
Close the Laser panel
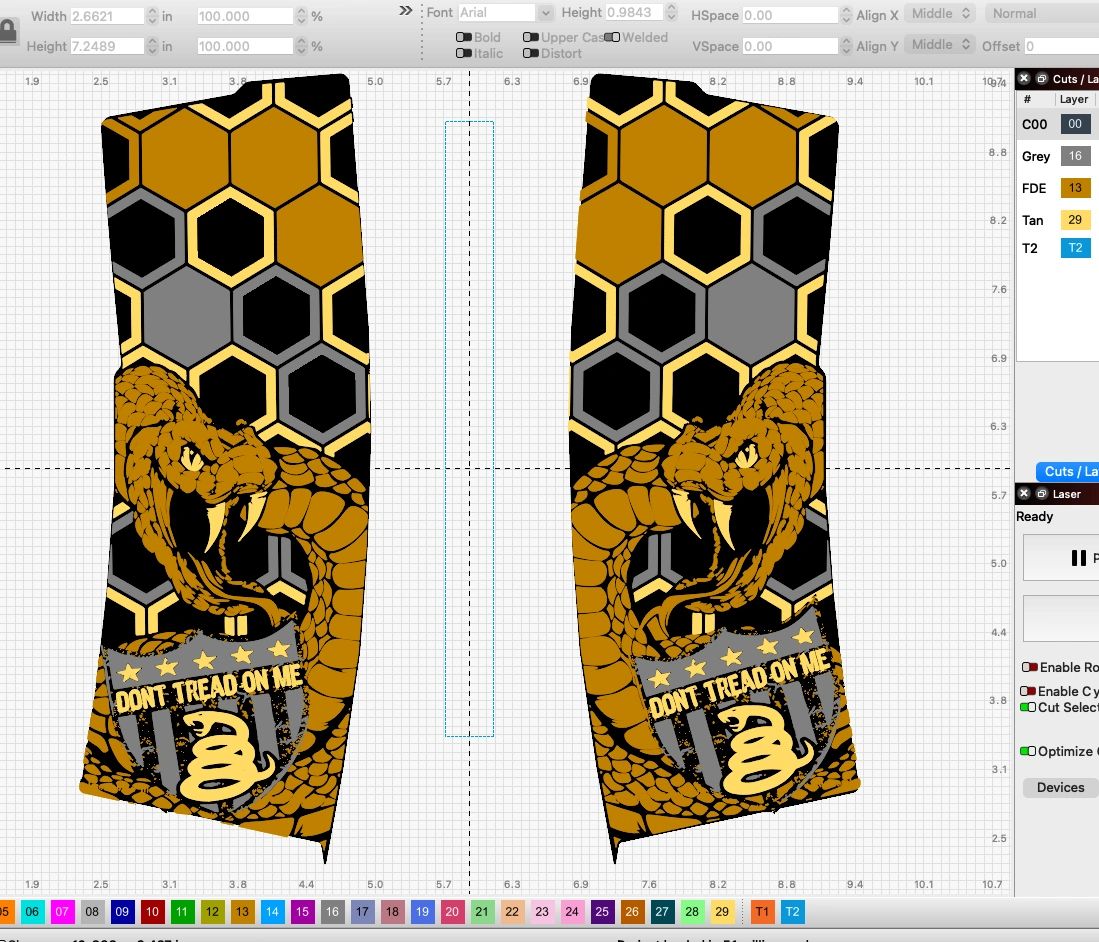(1024, 494)
